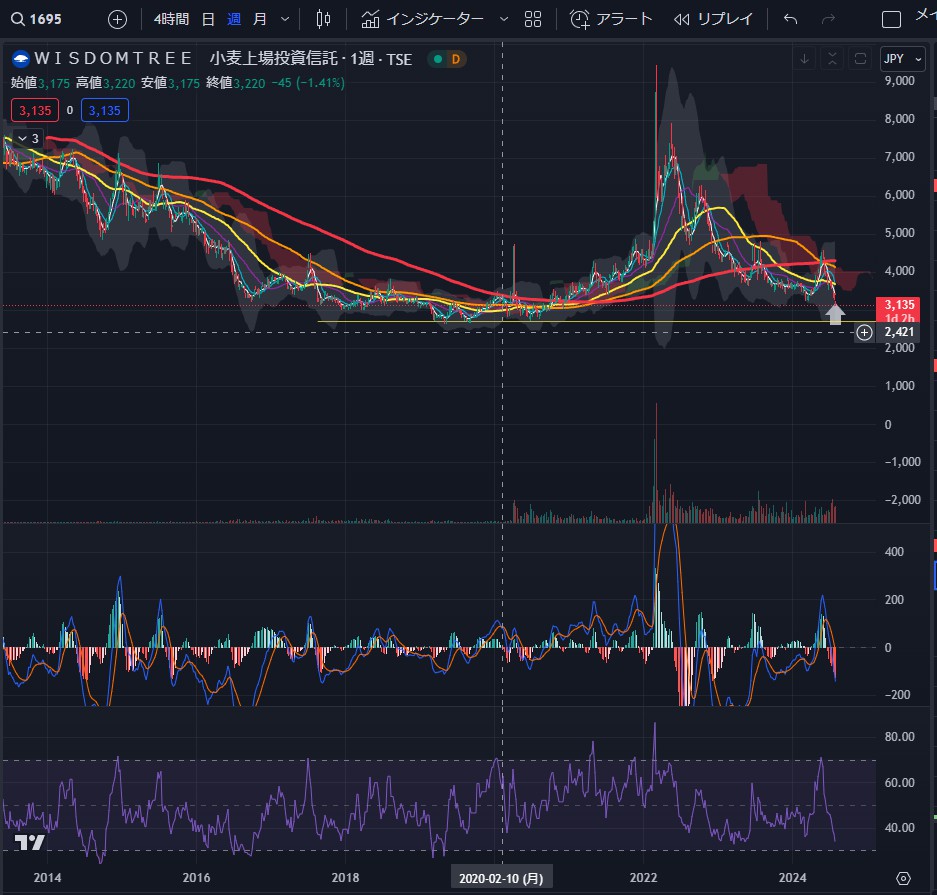Add a comparison symbol with the plus icon
This screenshot has width=937, height=895.
coord(117,20)
